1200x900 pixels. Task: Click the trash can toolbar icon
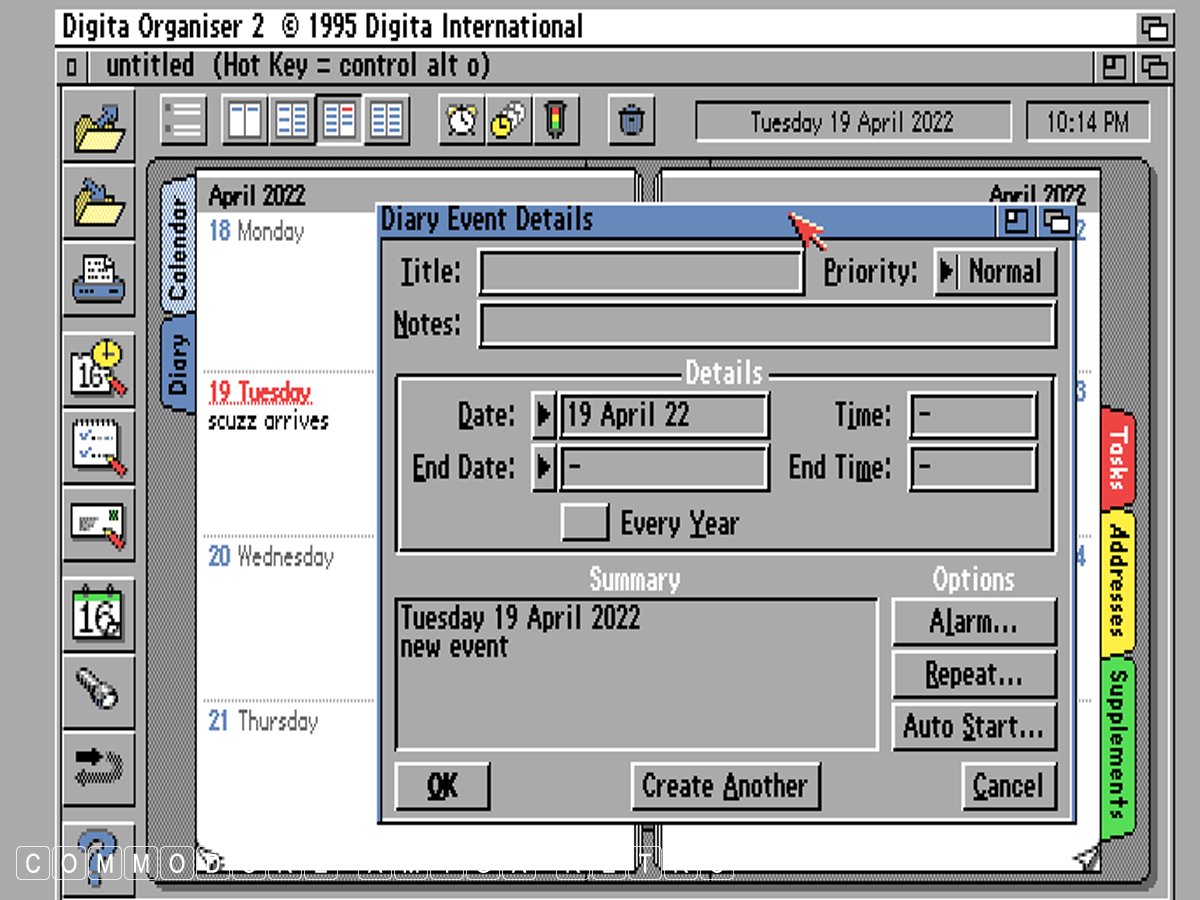click(x=631, y=121)
